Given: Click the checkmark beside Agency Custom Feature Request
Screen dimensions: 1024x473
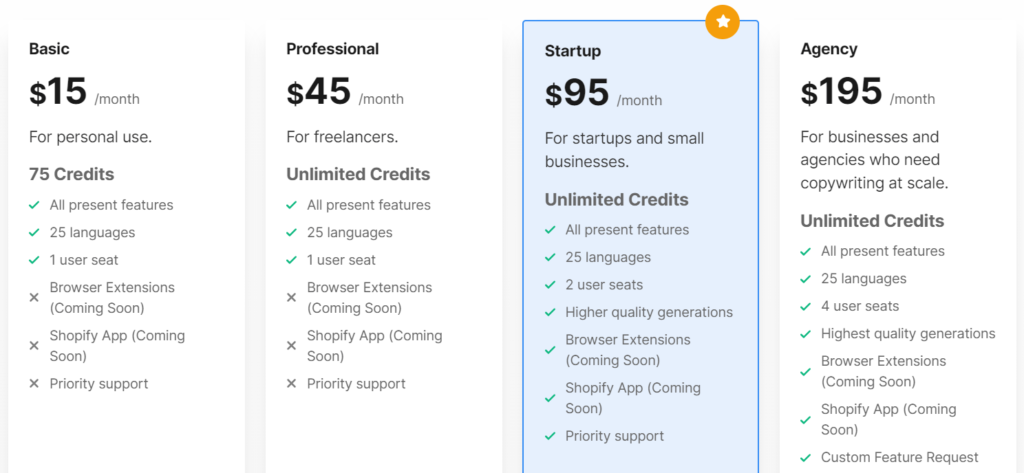Looking at the screenshot, I should [x=806, y=458].
